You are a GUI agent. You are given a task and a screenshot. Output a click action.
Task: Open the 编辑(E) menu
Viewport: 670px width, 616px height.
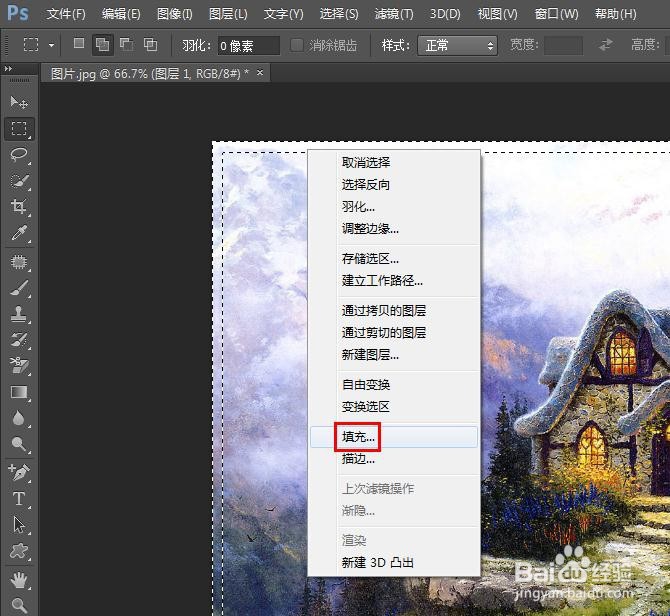pos(121,14)
